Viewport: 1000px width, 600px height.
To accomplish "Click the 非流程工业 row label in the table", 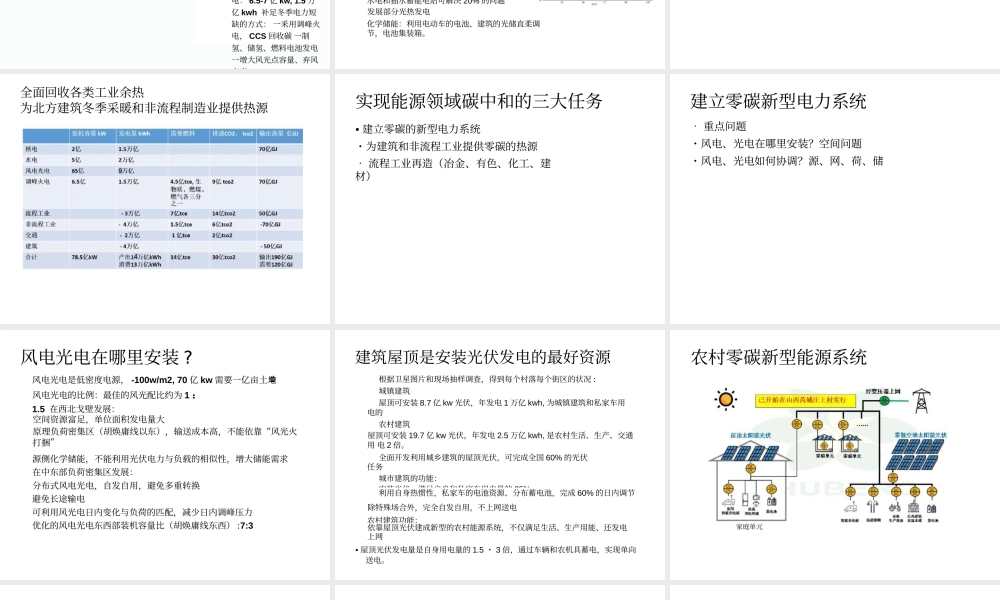I will pos(40,224).
